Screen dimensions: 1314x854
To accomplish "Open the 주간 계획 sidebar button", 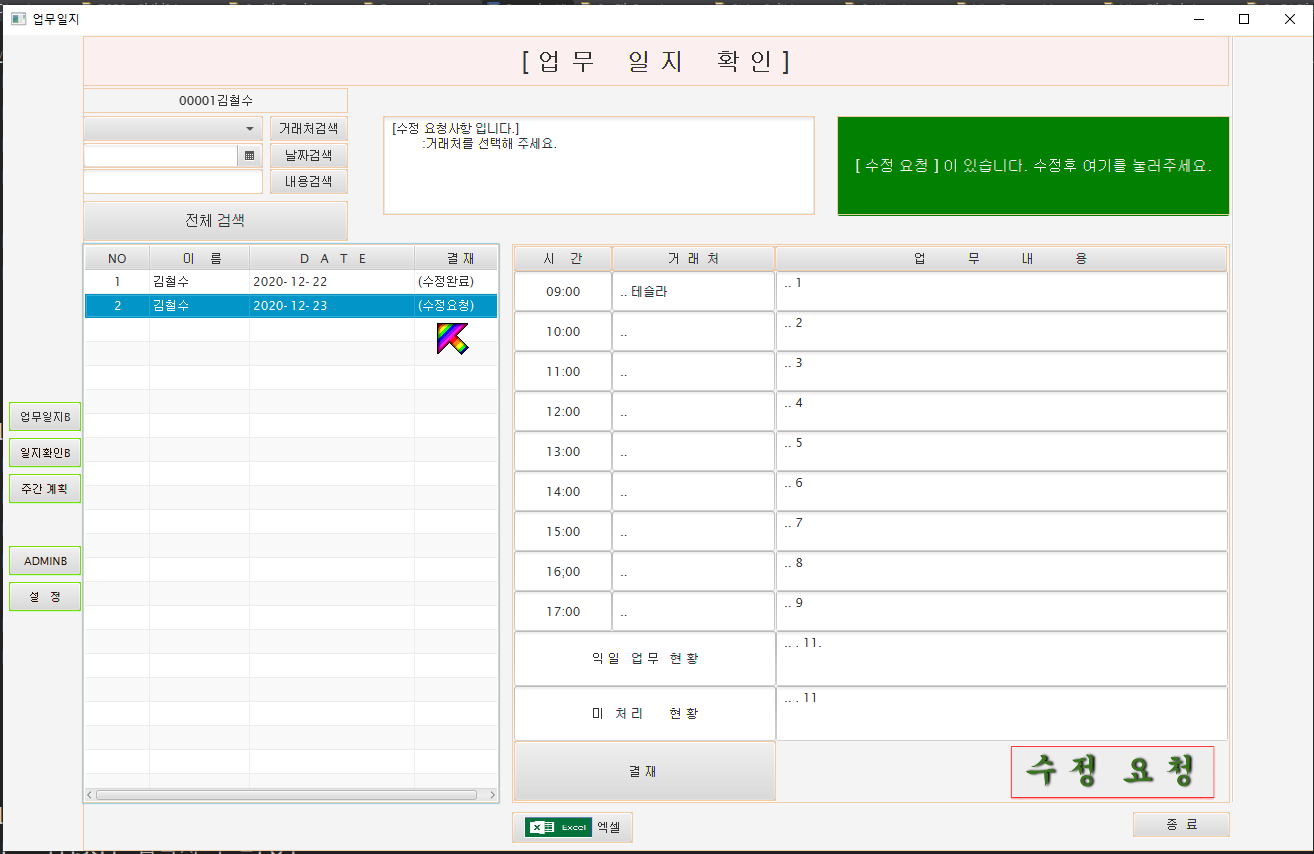I will coord(45,489).
